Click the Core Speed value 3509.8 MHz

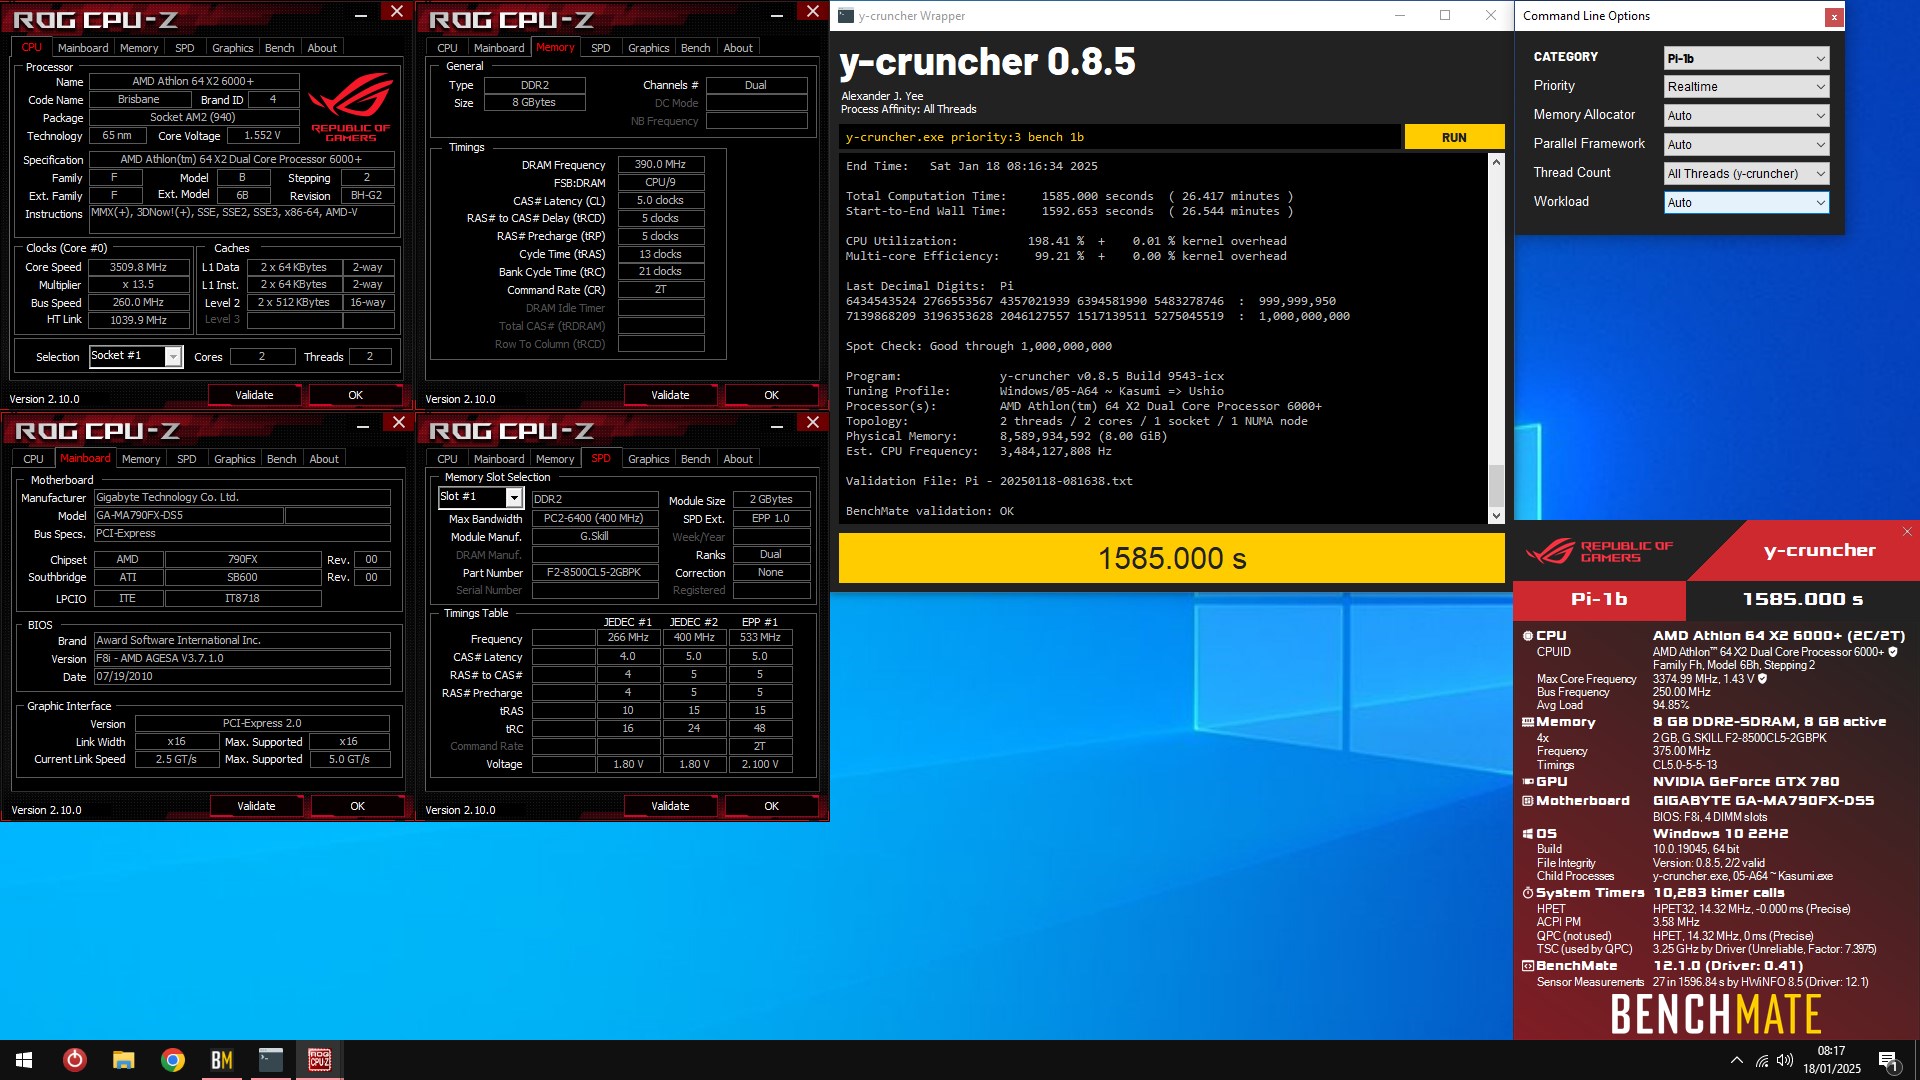coord(138,267)
